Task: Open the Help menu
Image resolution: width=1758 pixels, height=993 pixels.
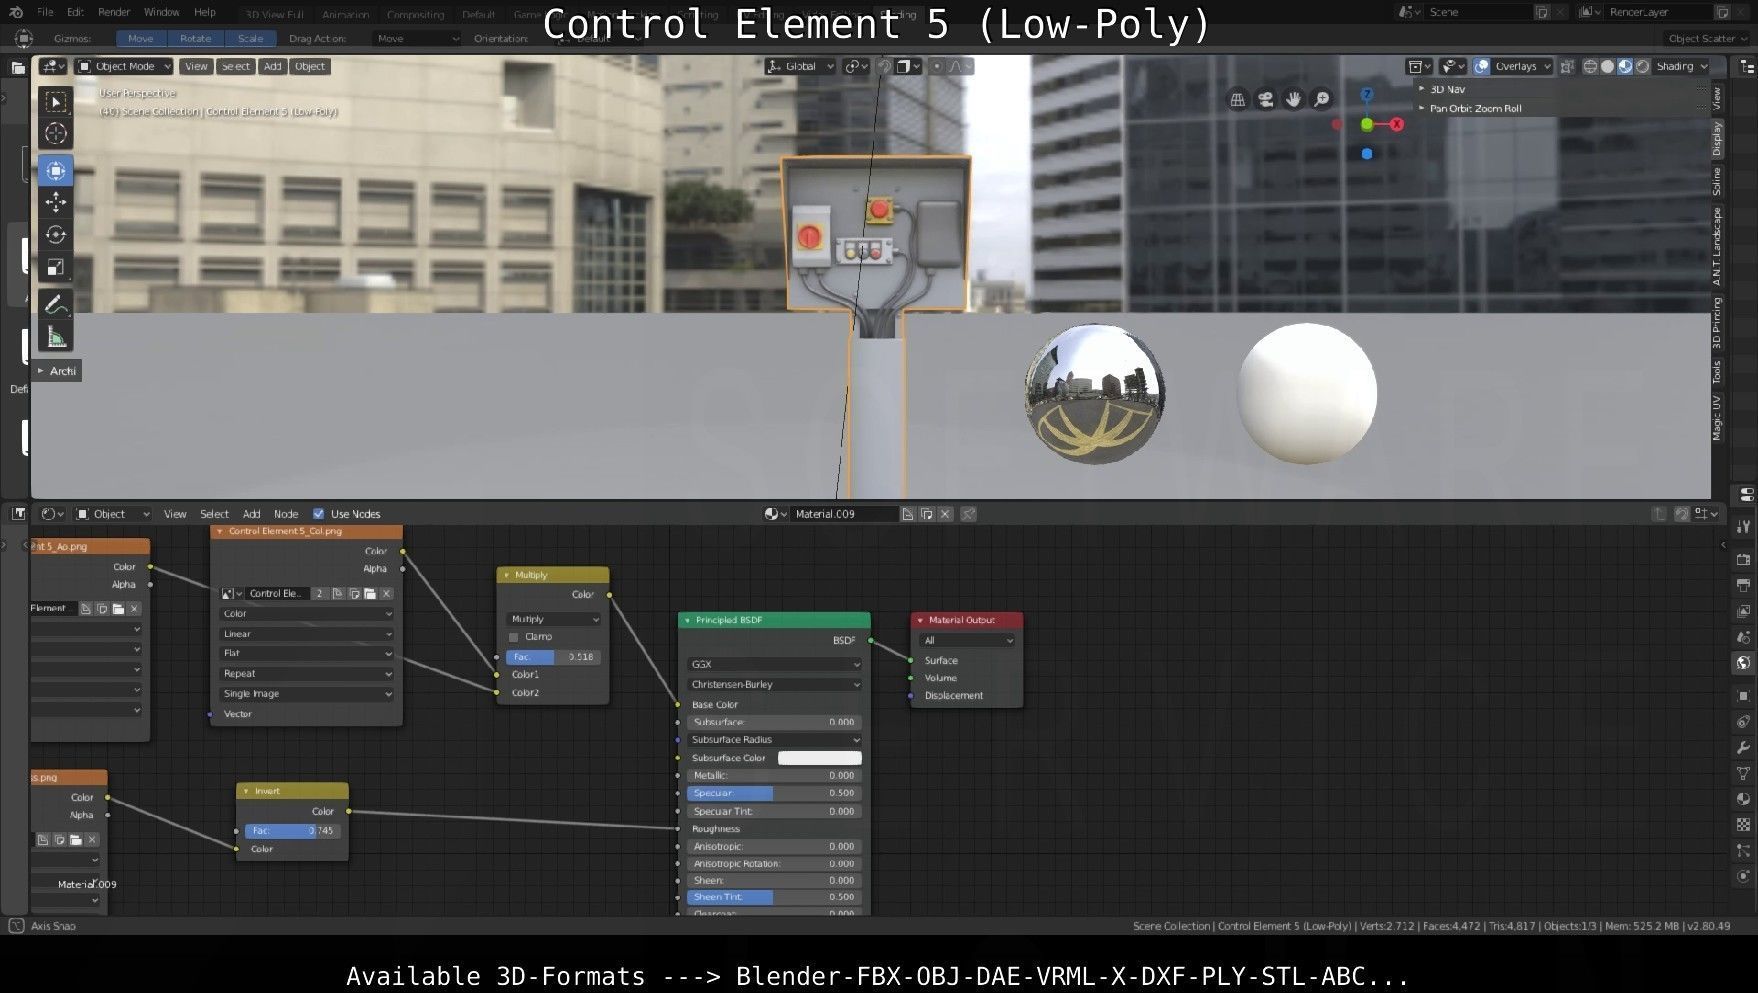Action: point(205,12)
